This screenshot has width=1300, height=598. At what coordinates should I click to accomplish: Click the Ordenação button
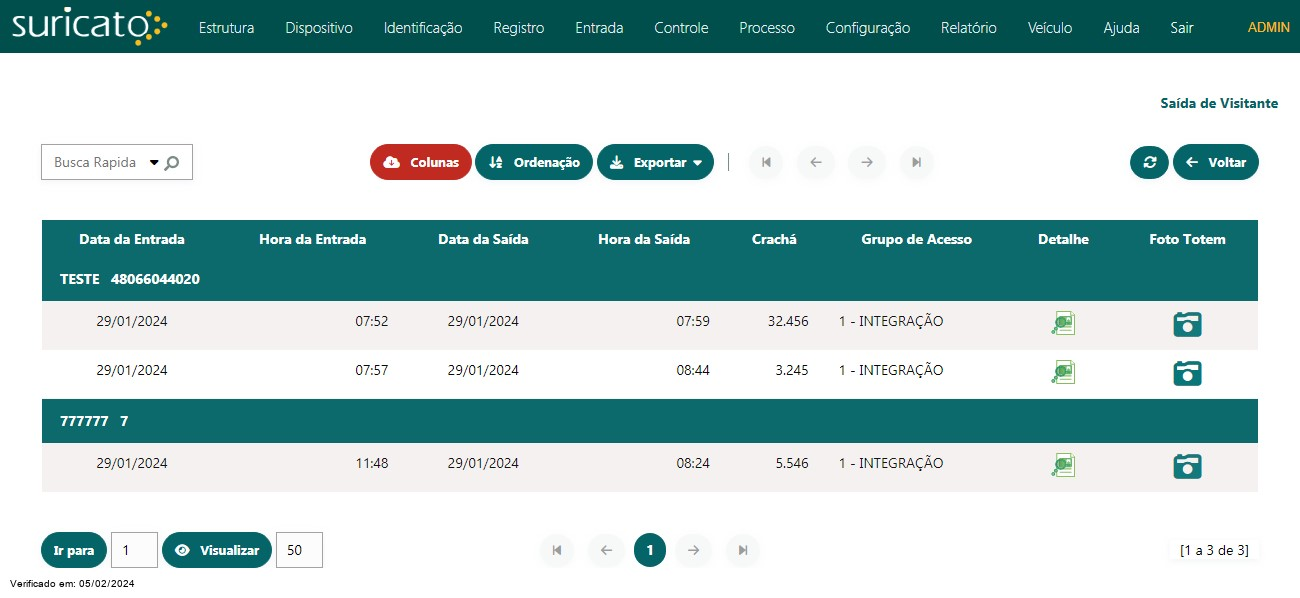click(x=534, y=162)
